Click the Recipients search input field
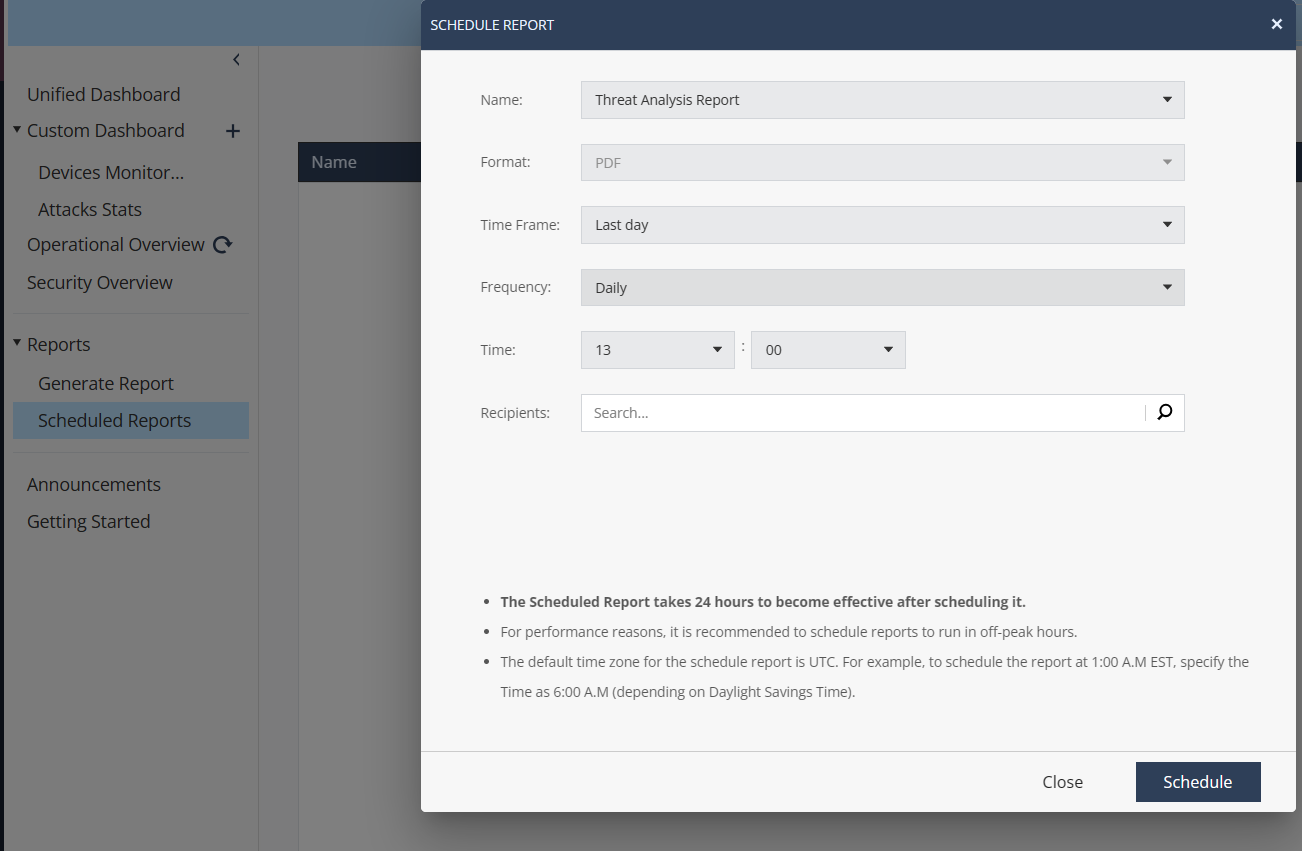 [862, 413]
